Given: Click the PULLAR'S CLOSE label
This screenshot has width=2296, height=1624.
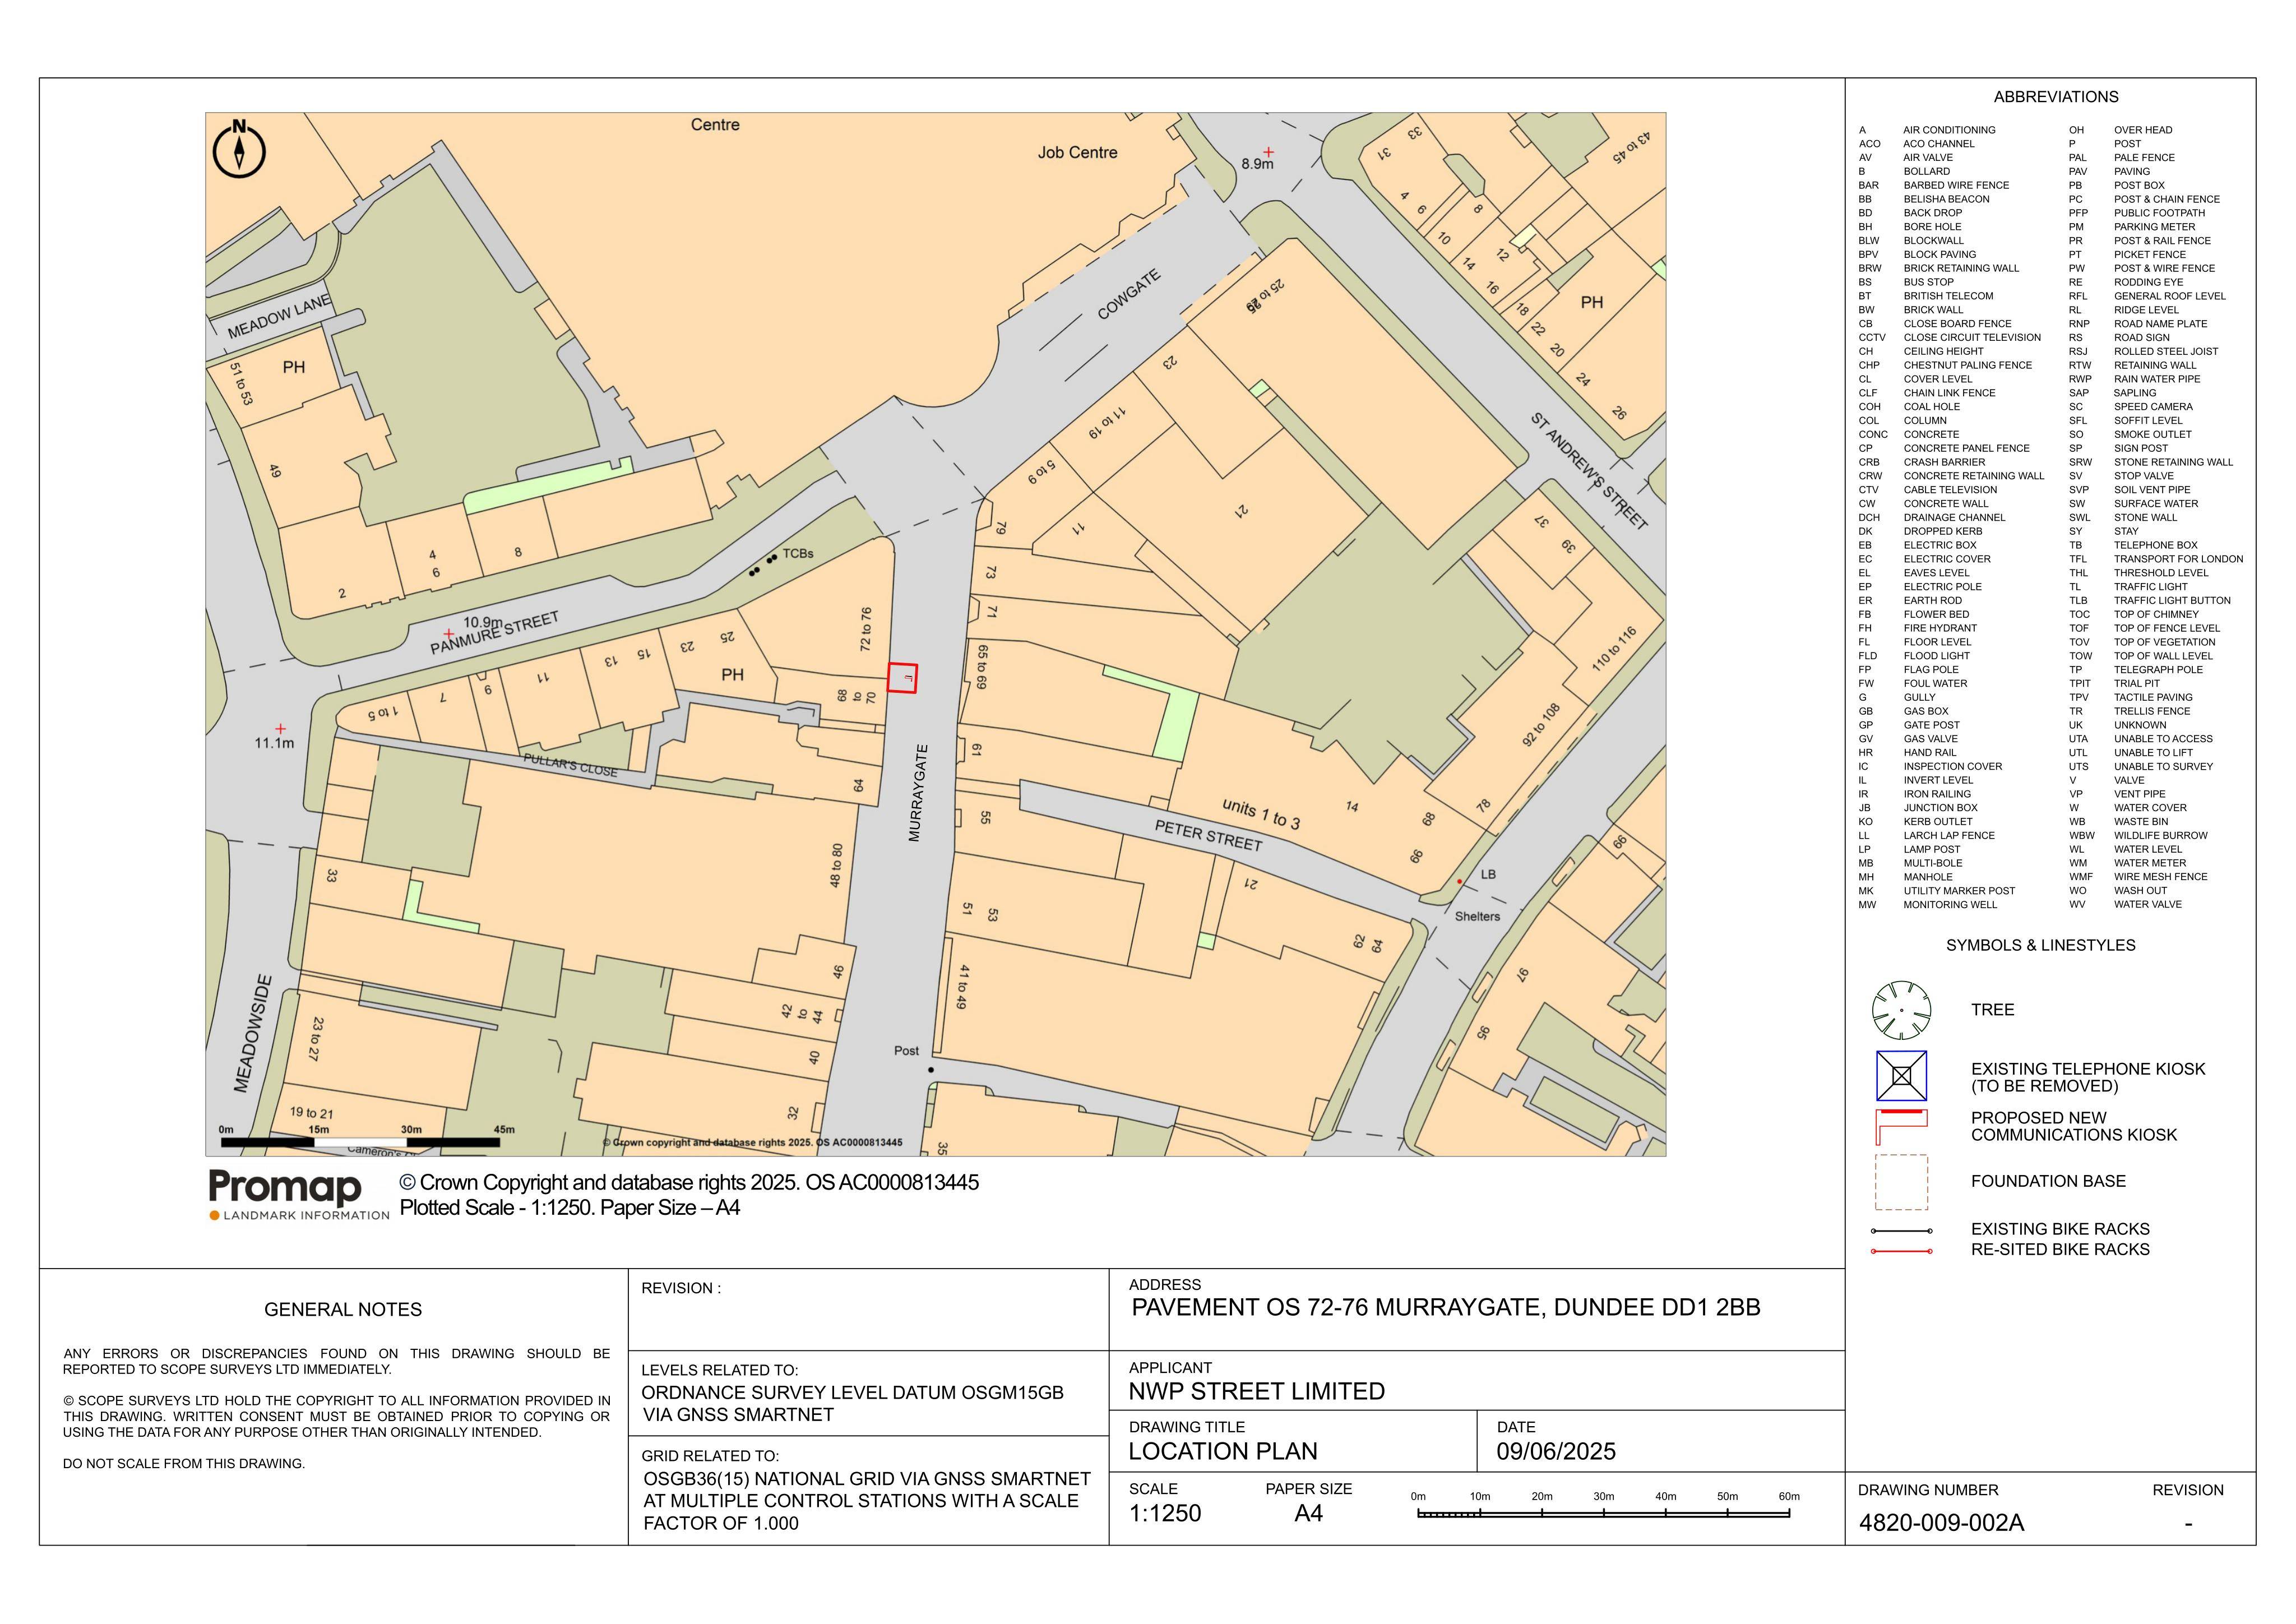Looking at the screenshot, I should click(570, 765).
